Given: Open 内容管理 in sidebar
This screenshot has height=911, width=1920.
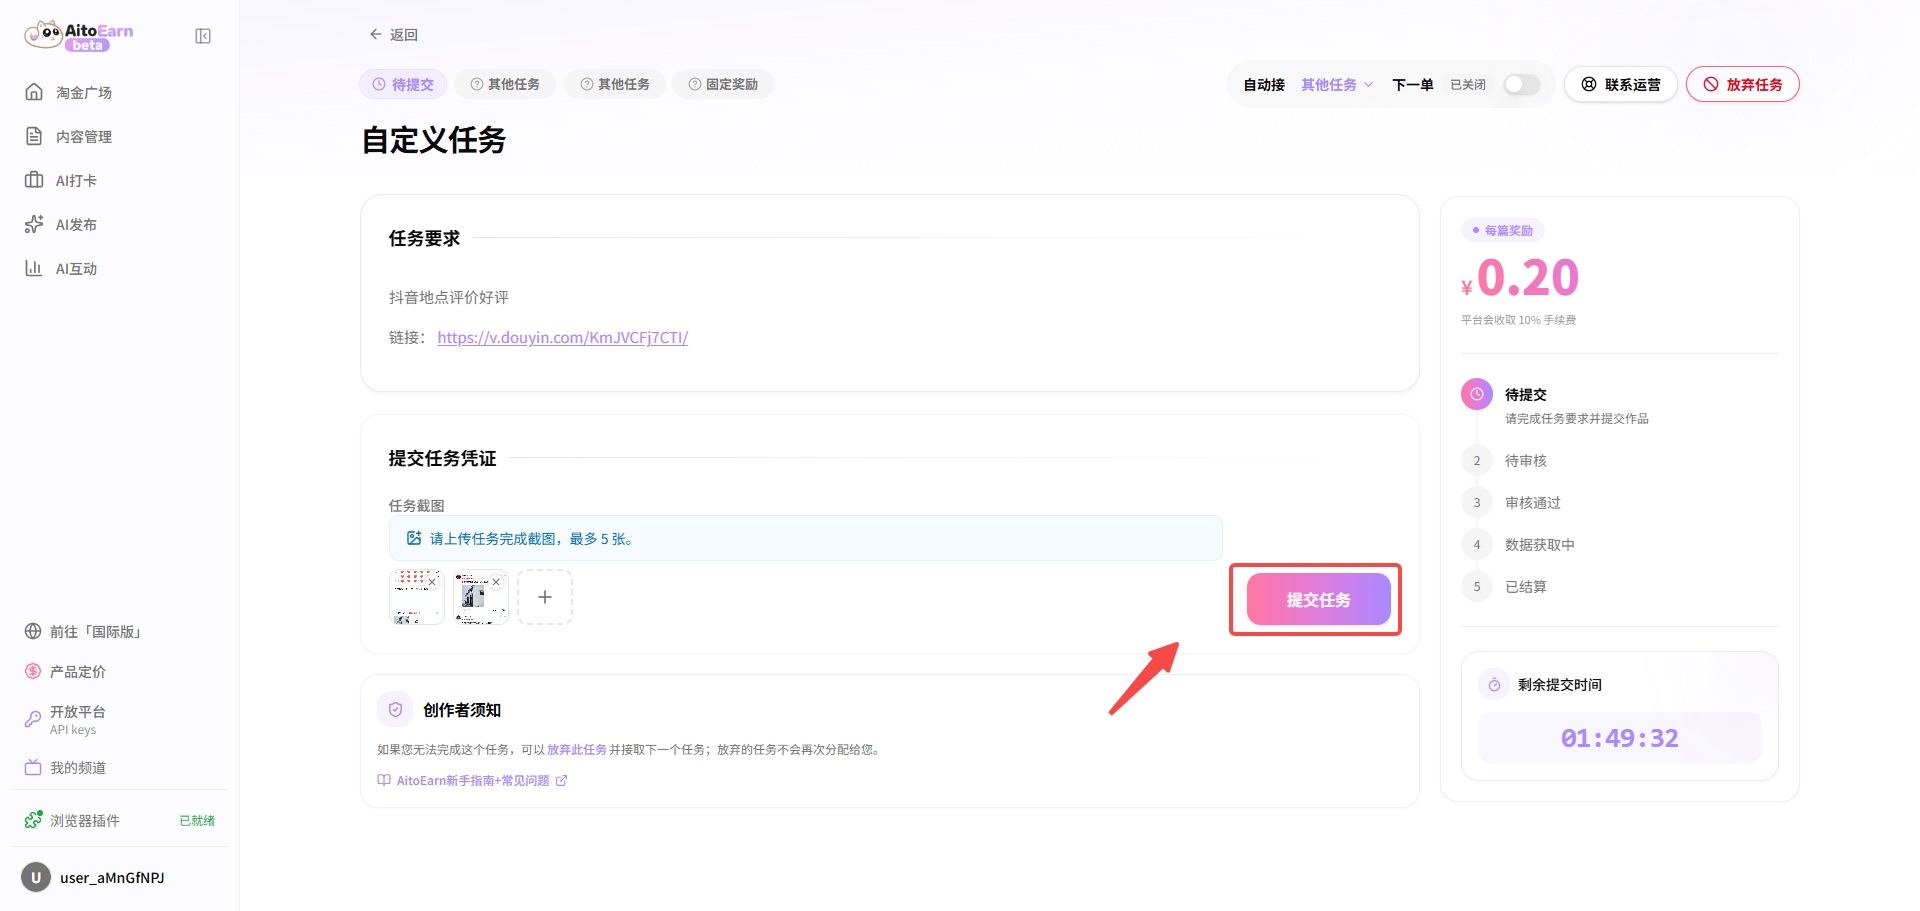Looking at the screenshot, I should click(84, 137).
